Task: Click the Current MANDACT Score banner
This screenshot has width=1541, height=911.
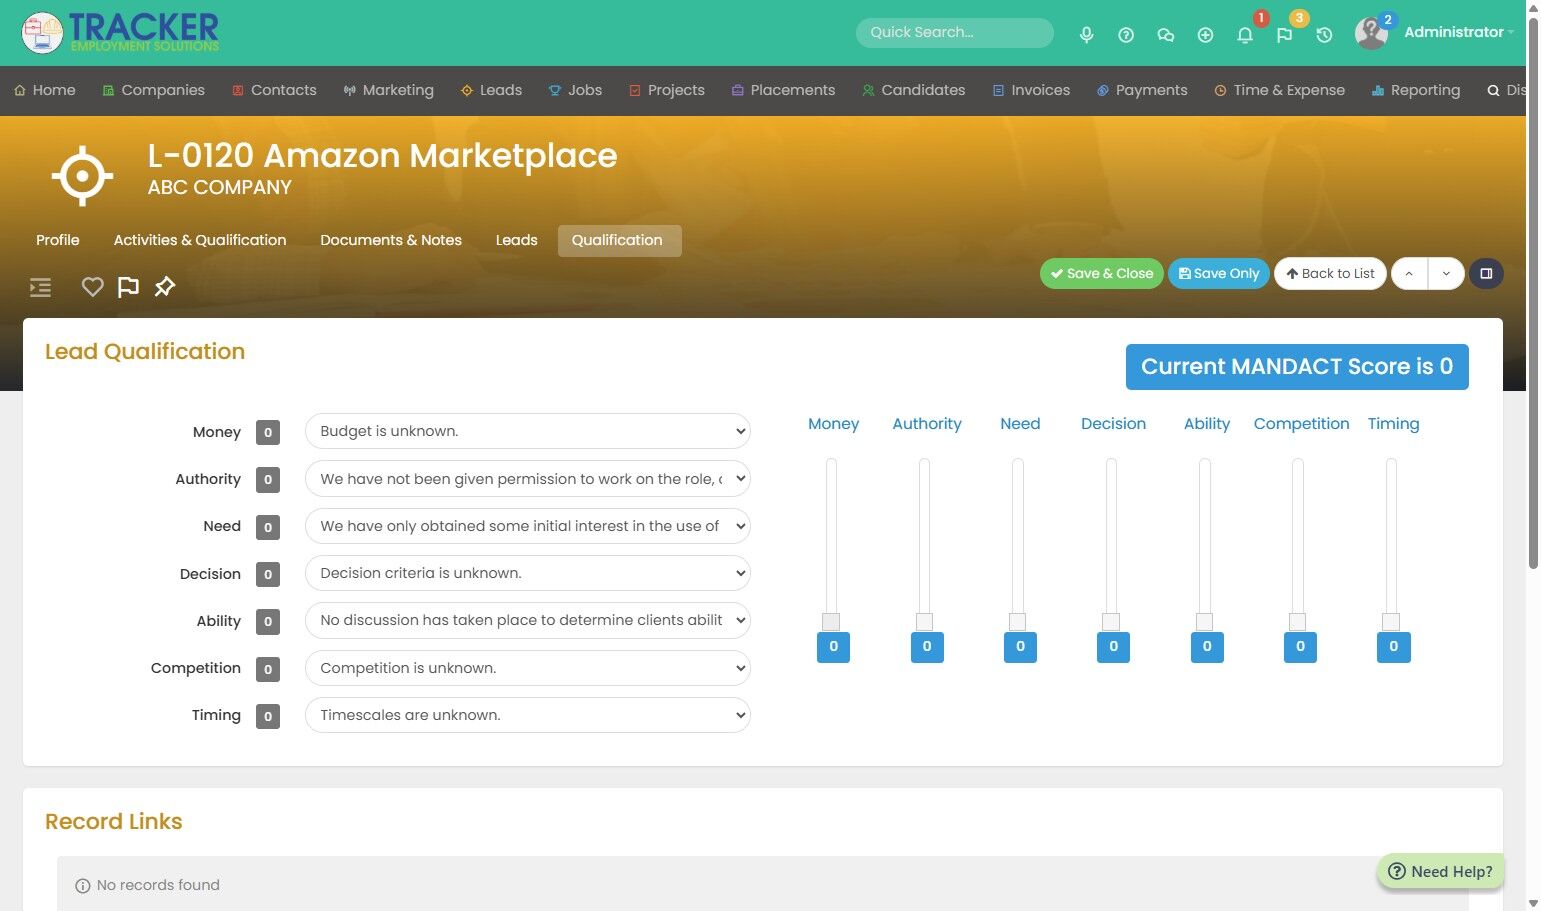Action: pos(1297,367)
